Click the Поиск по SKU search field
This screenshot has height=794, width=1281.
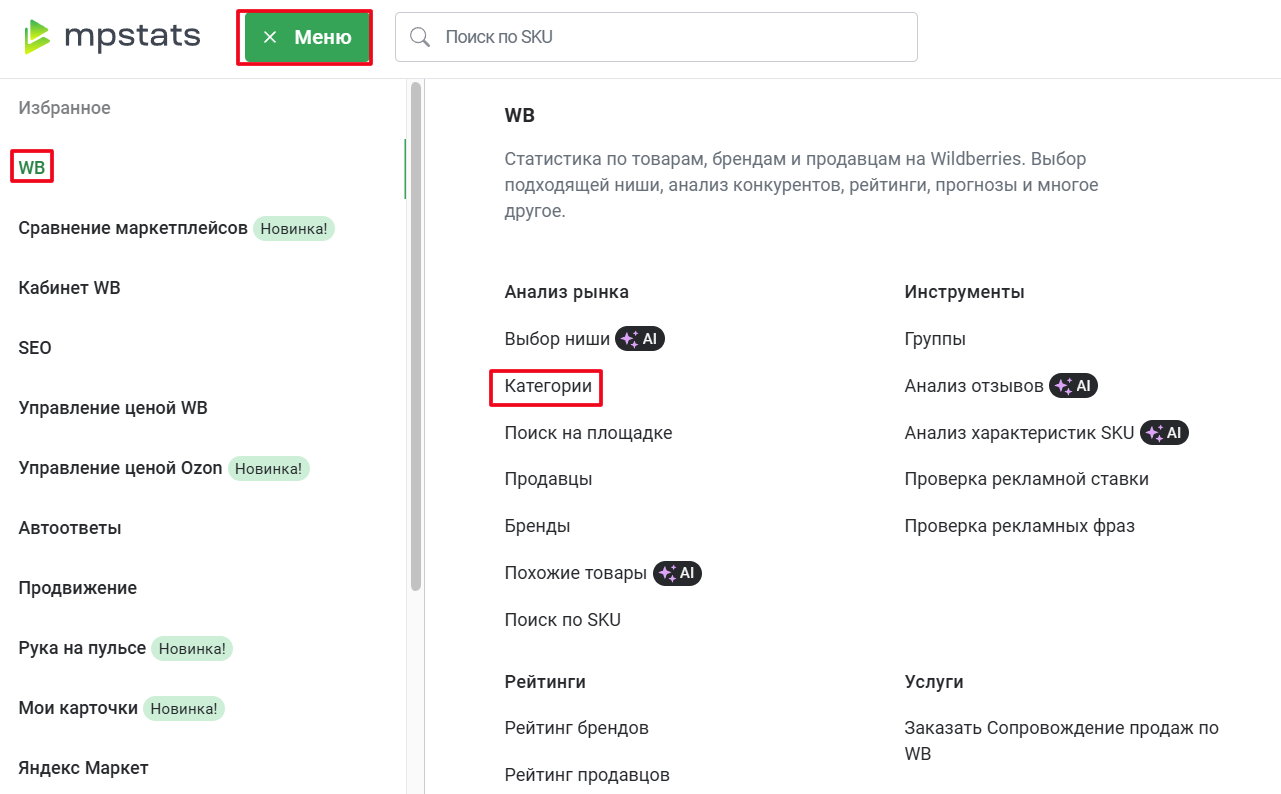pyautogui.click(x=657, y=36)
